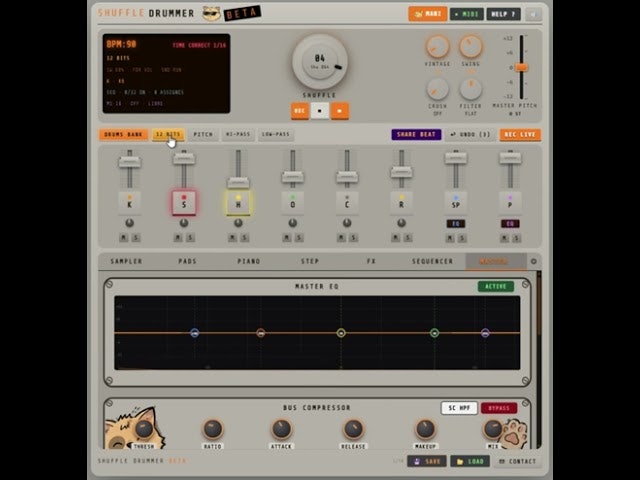Click the stop button in transport
Viewport: 640px width, 480px height.
tap(320, 111)
